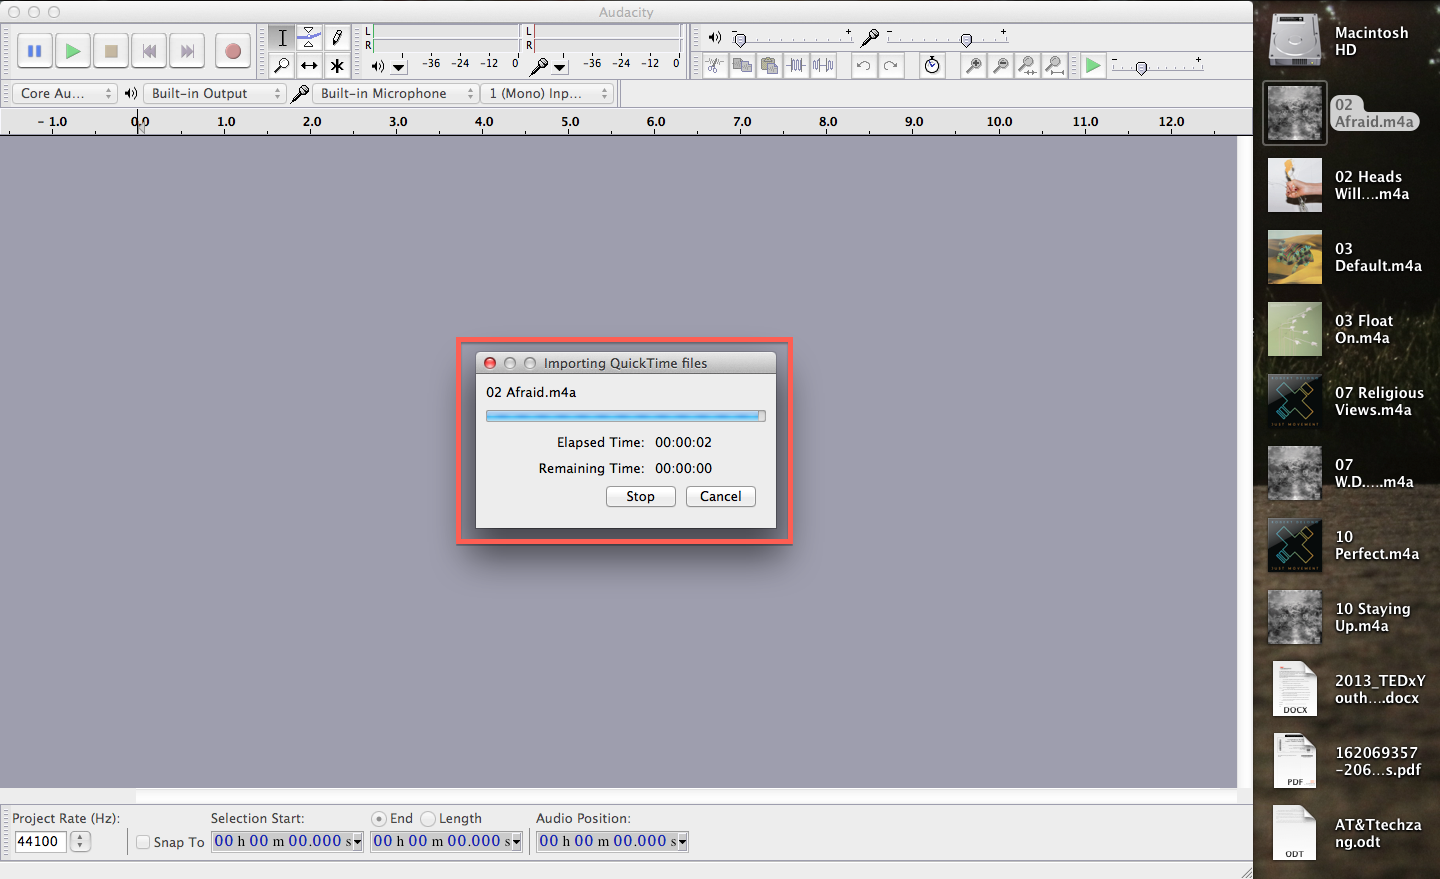Image resolution: width=1440 pixels, height=879 pixels.
Task: Click the Copy icon in edit toolbar
Action: pyautogui.click(x=742, y=66)
